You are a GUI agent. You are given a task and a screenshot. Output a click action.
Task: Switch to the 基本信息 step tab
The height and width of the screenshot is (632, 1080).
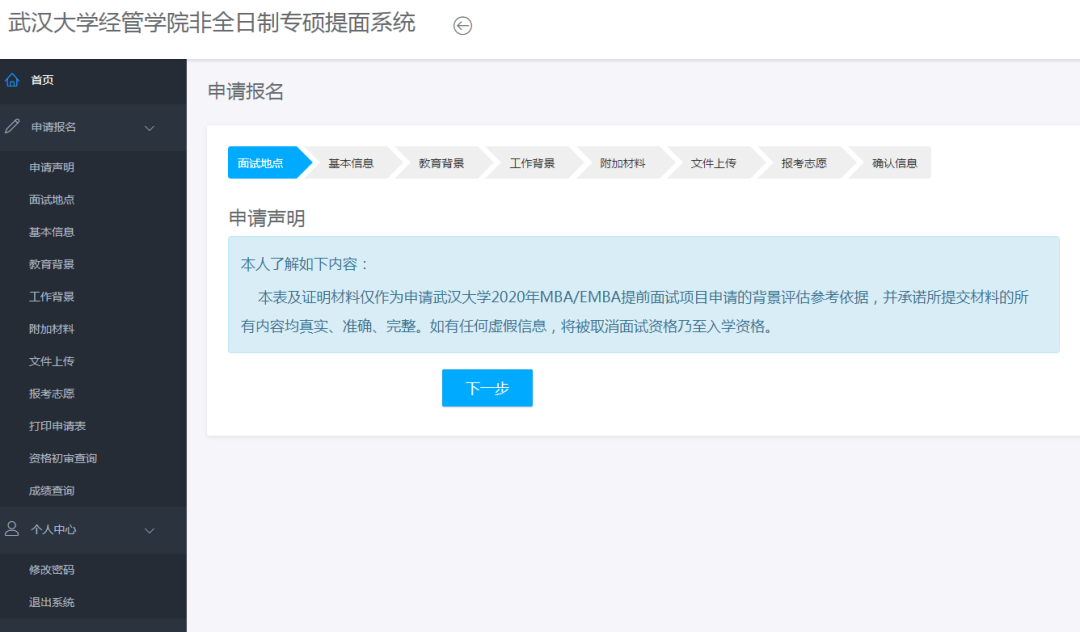coord(351,163)
